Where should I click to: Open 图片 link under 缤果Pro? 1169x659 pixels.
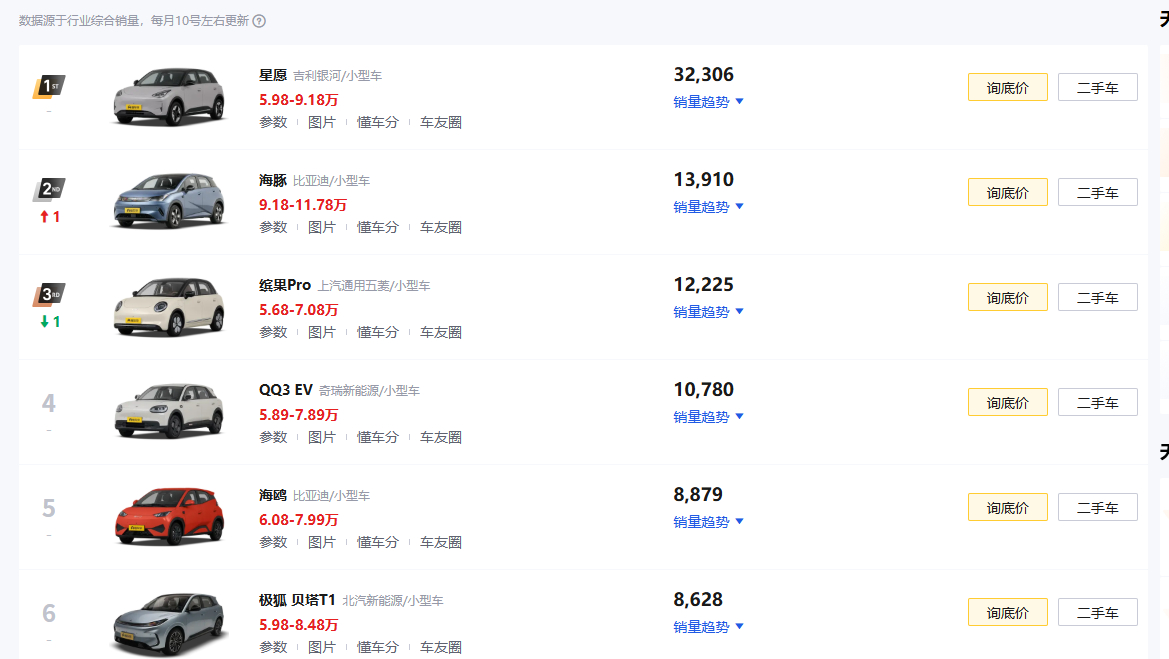321,332
